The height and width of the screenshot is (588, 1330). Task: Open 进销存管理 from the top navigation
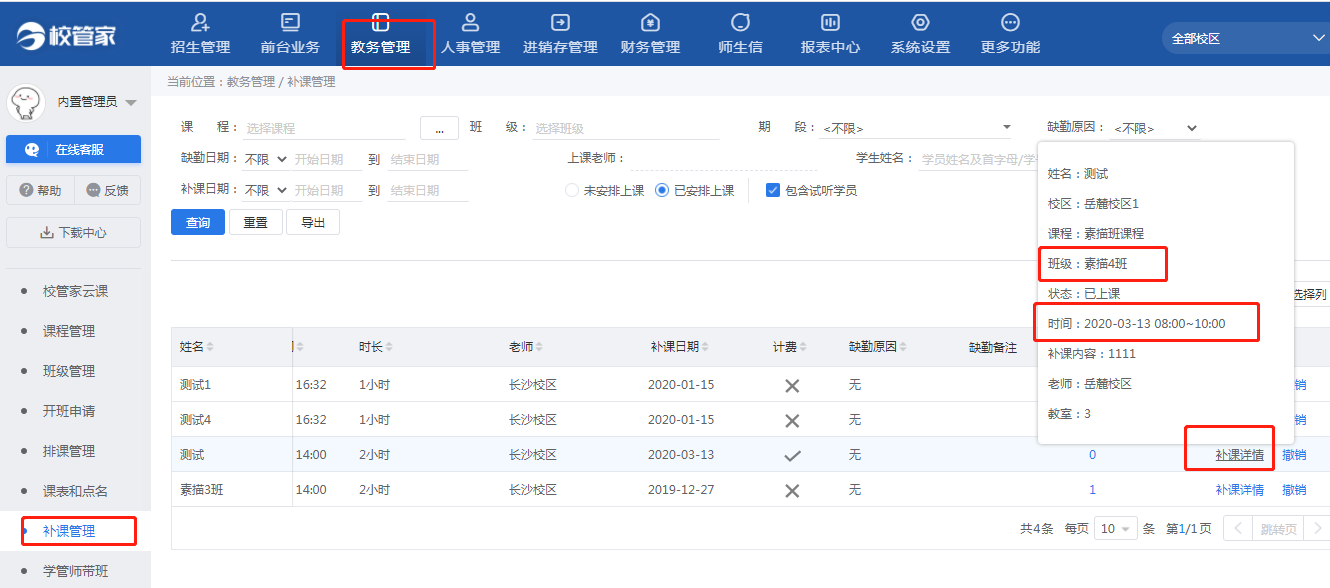(x=560, y=34)
